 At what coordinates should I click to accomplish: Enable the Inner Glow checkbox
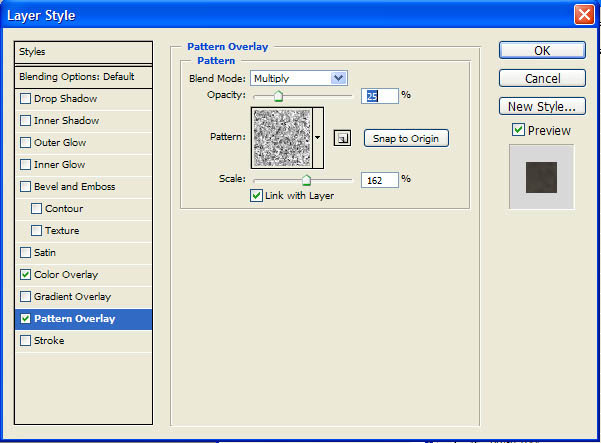(x=25, y=164)
